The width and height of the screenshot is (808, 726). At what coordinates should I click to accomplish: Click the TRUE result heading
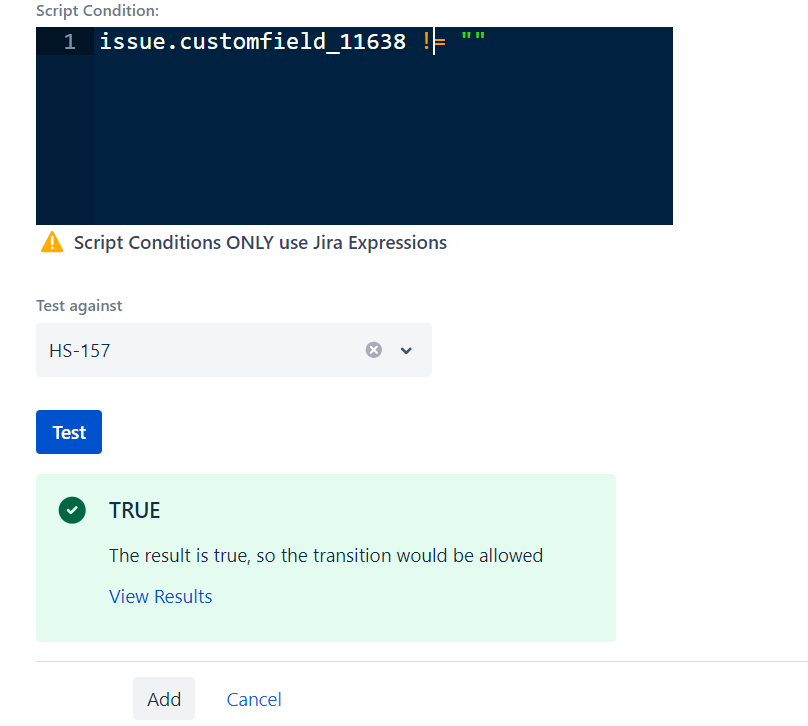coord(134,510)
